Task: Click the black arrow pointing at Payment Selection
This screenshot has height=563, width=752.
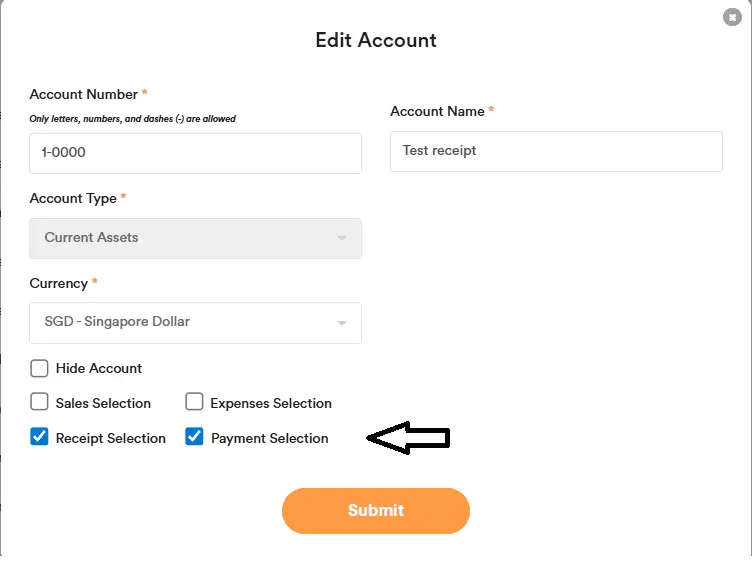Action: (x=409, y=438)
